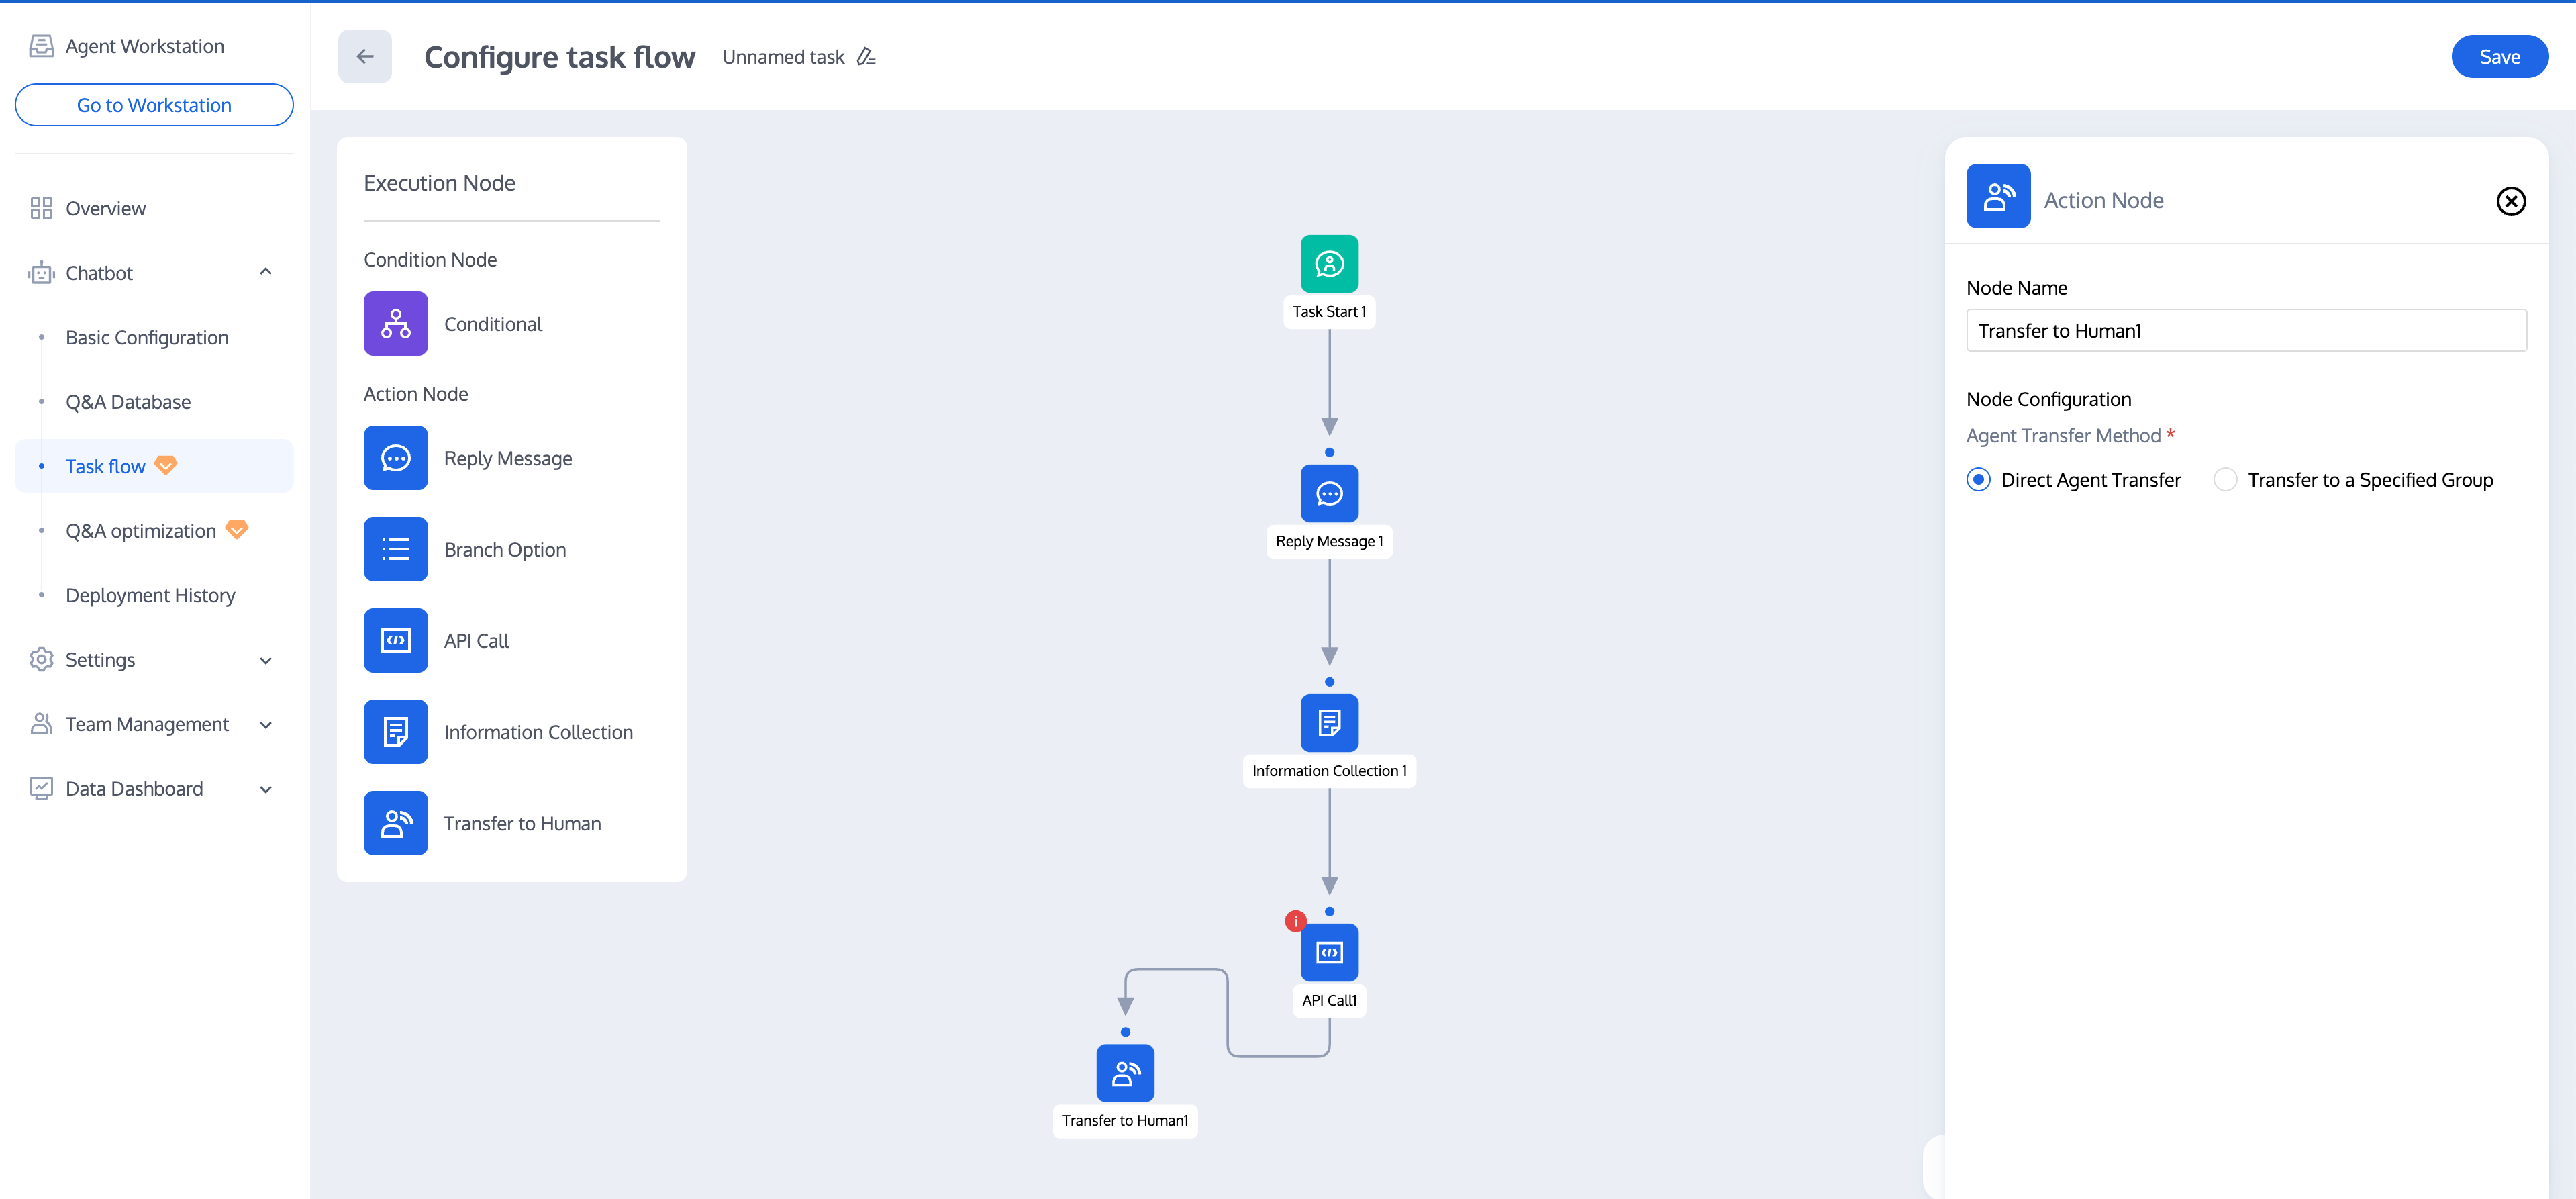The height and width of the screenshot is (1199, 2576).
Task: Collapse the Chatbot menu section
Action: pyautogui.click(x=265, y=272)
